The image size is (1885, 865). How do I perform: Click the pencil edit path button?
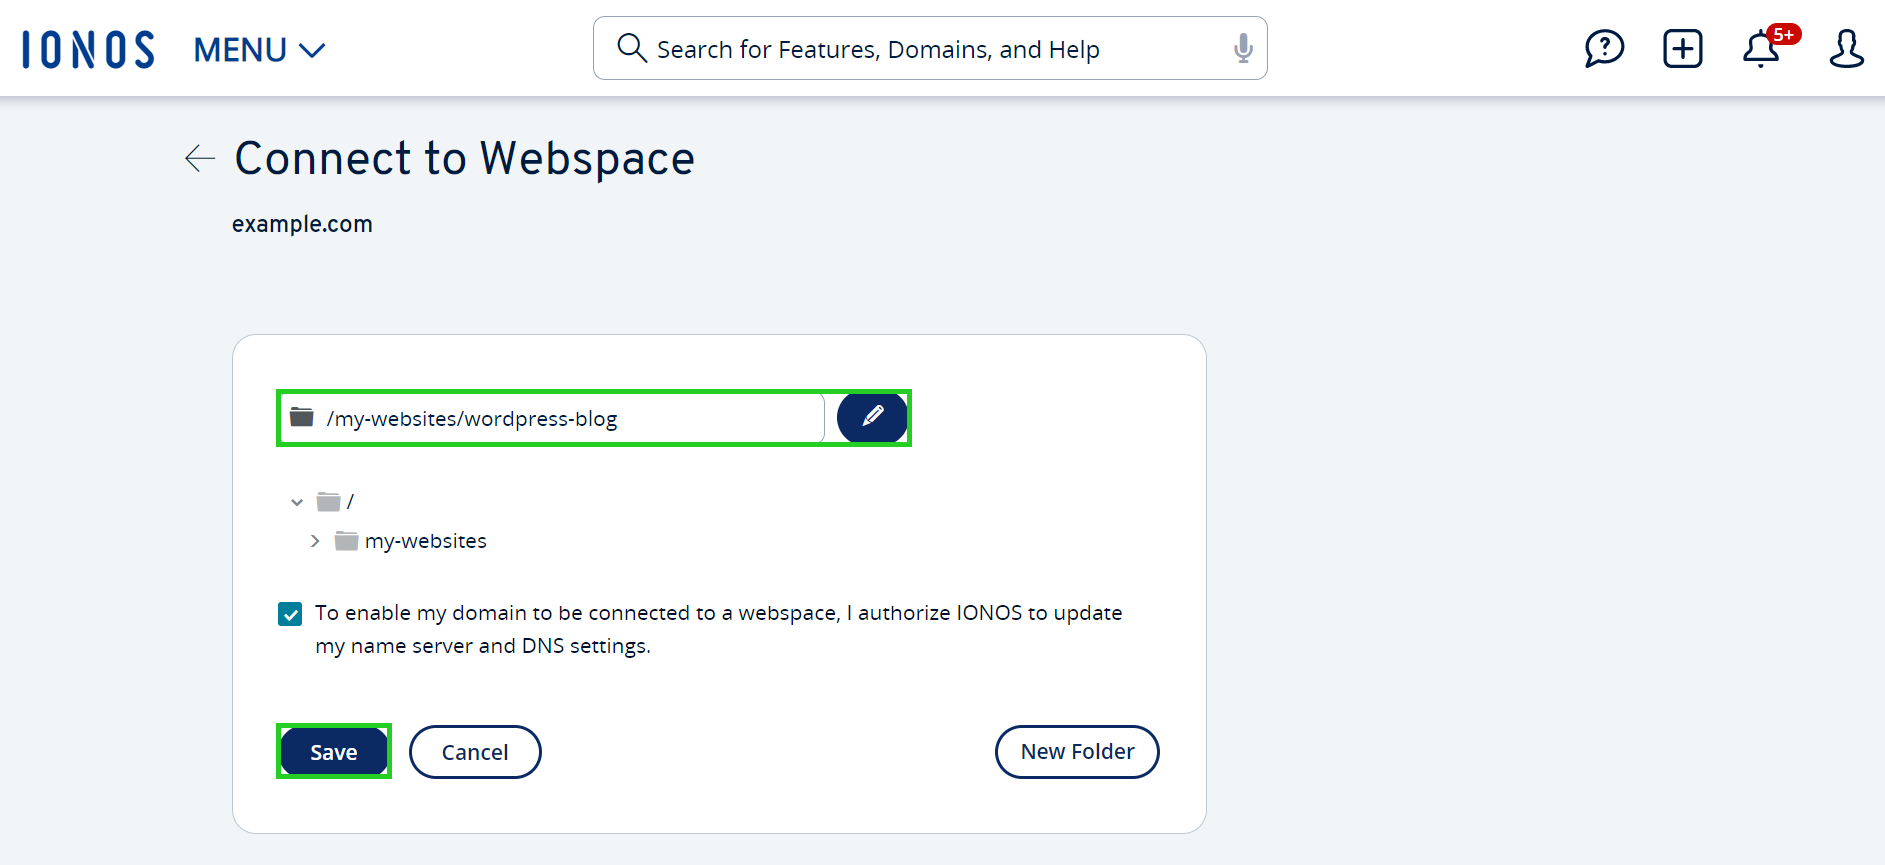872,417
